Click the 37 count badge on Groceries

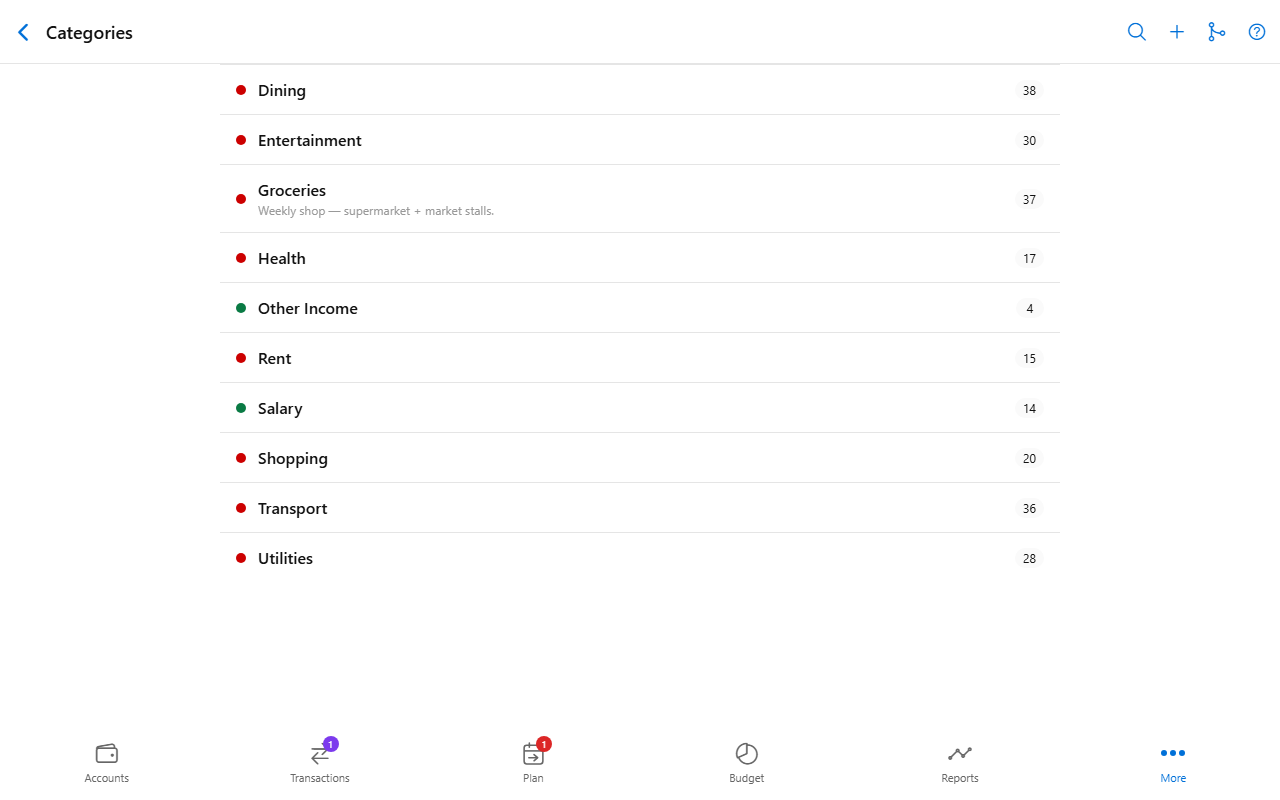[x=1029, y=199]
